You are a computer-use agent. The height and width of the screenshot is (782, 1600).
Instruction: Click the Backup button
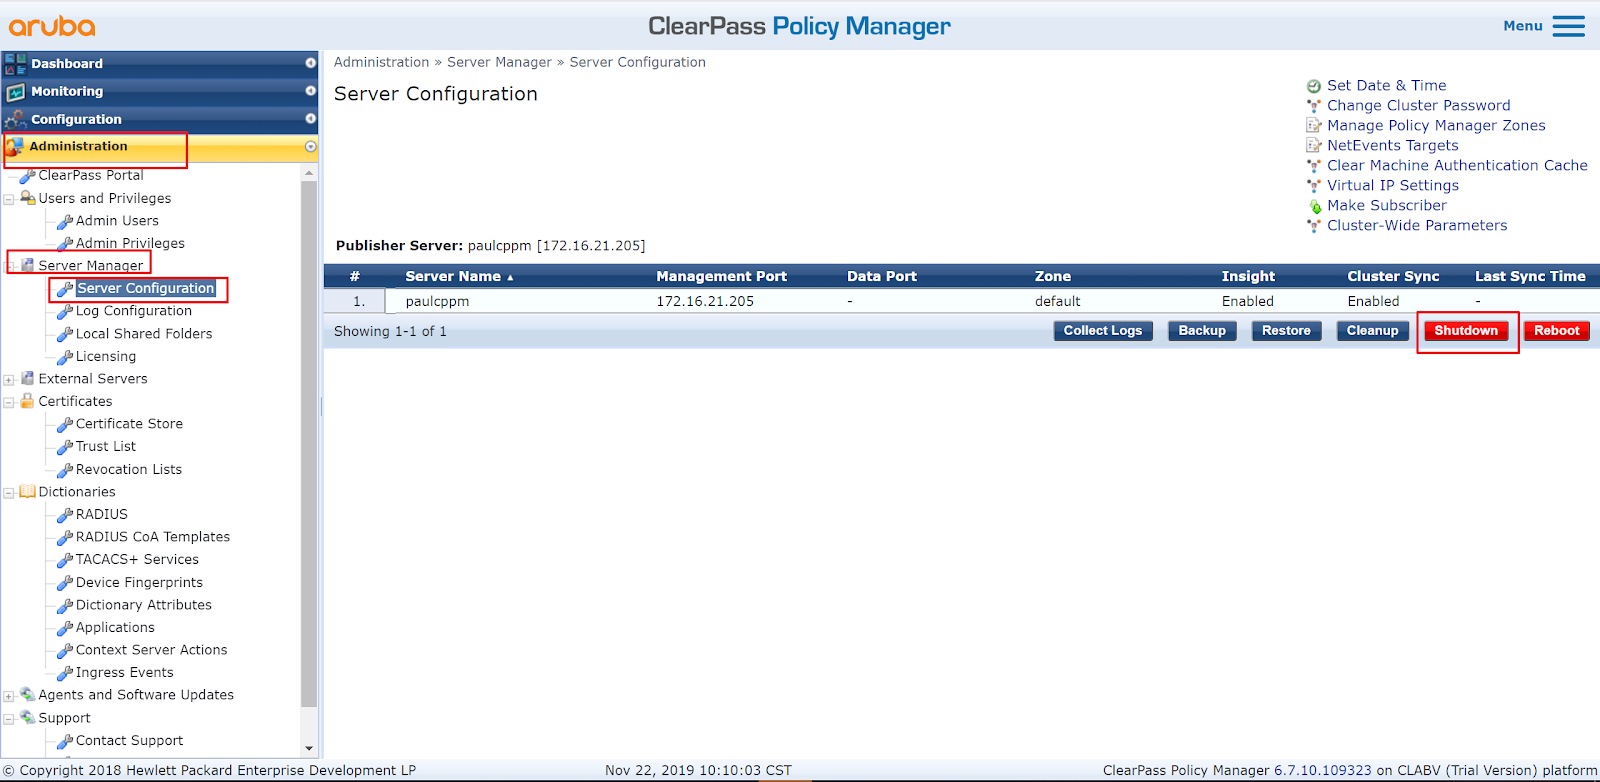[1202, 331]
